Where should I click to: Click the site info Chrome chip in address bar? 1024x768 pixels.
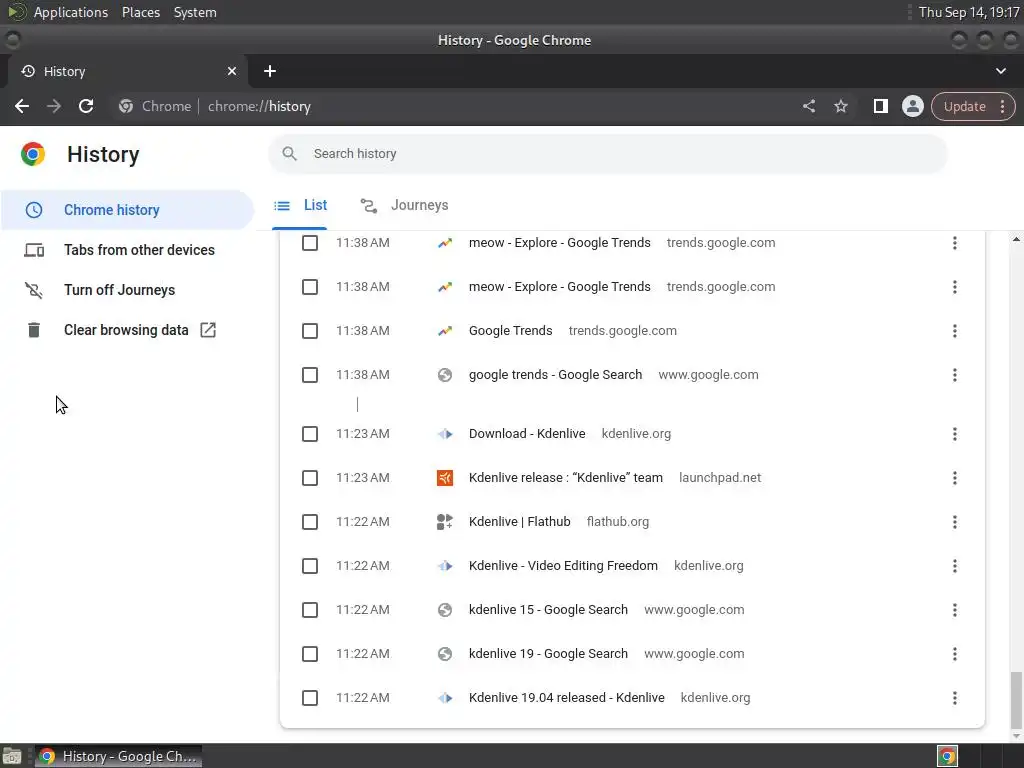(155, 106)
